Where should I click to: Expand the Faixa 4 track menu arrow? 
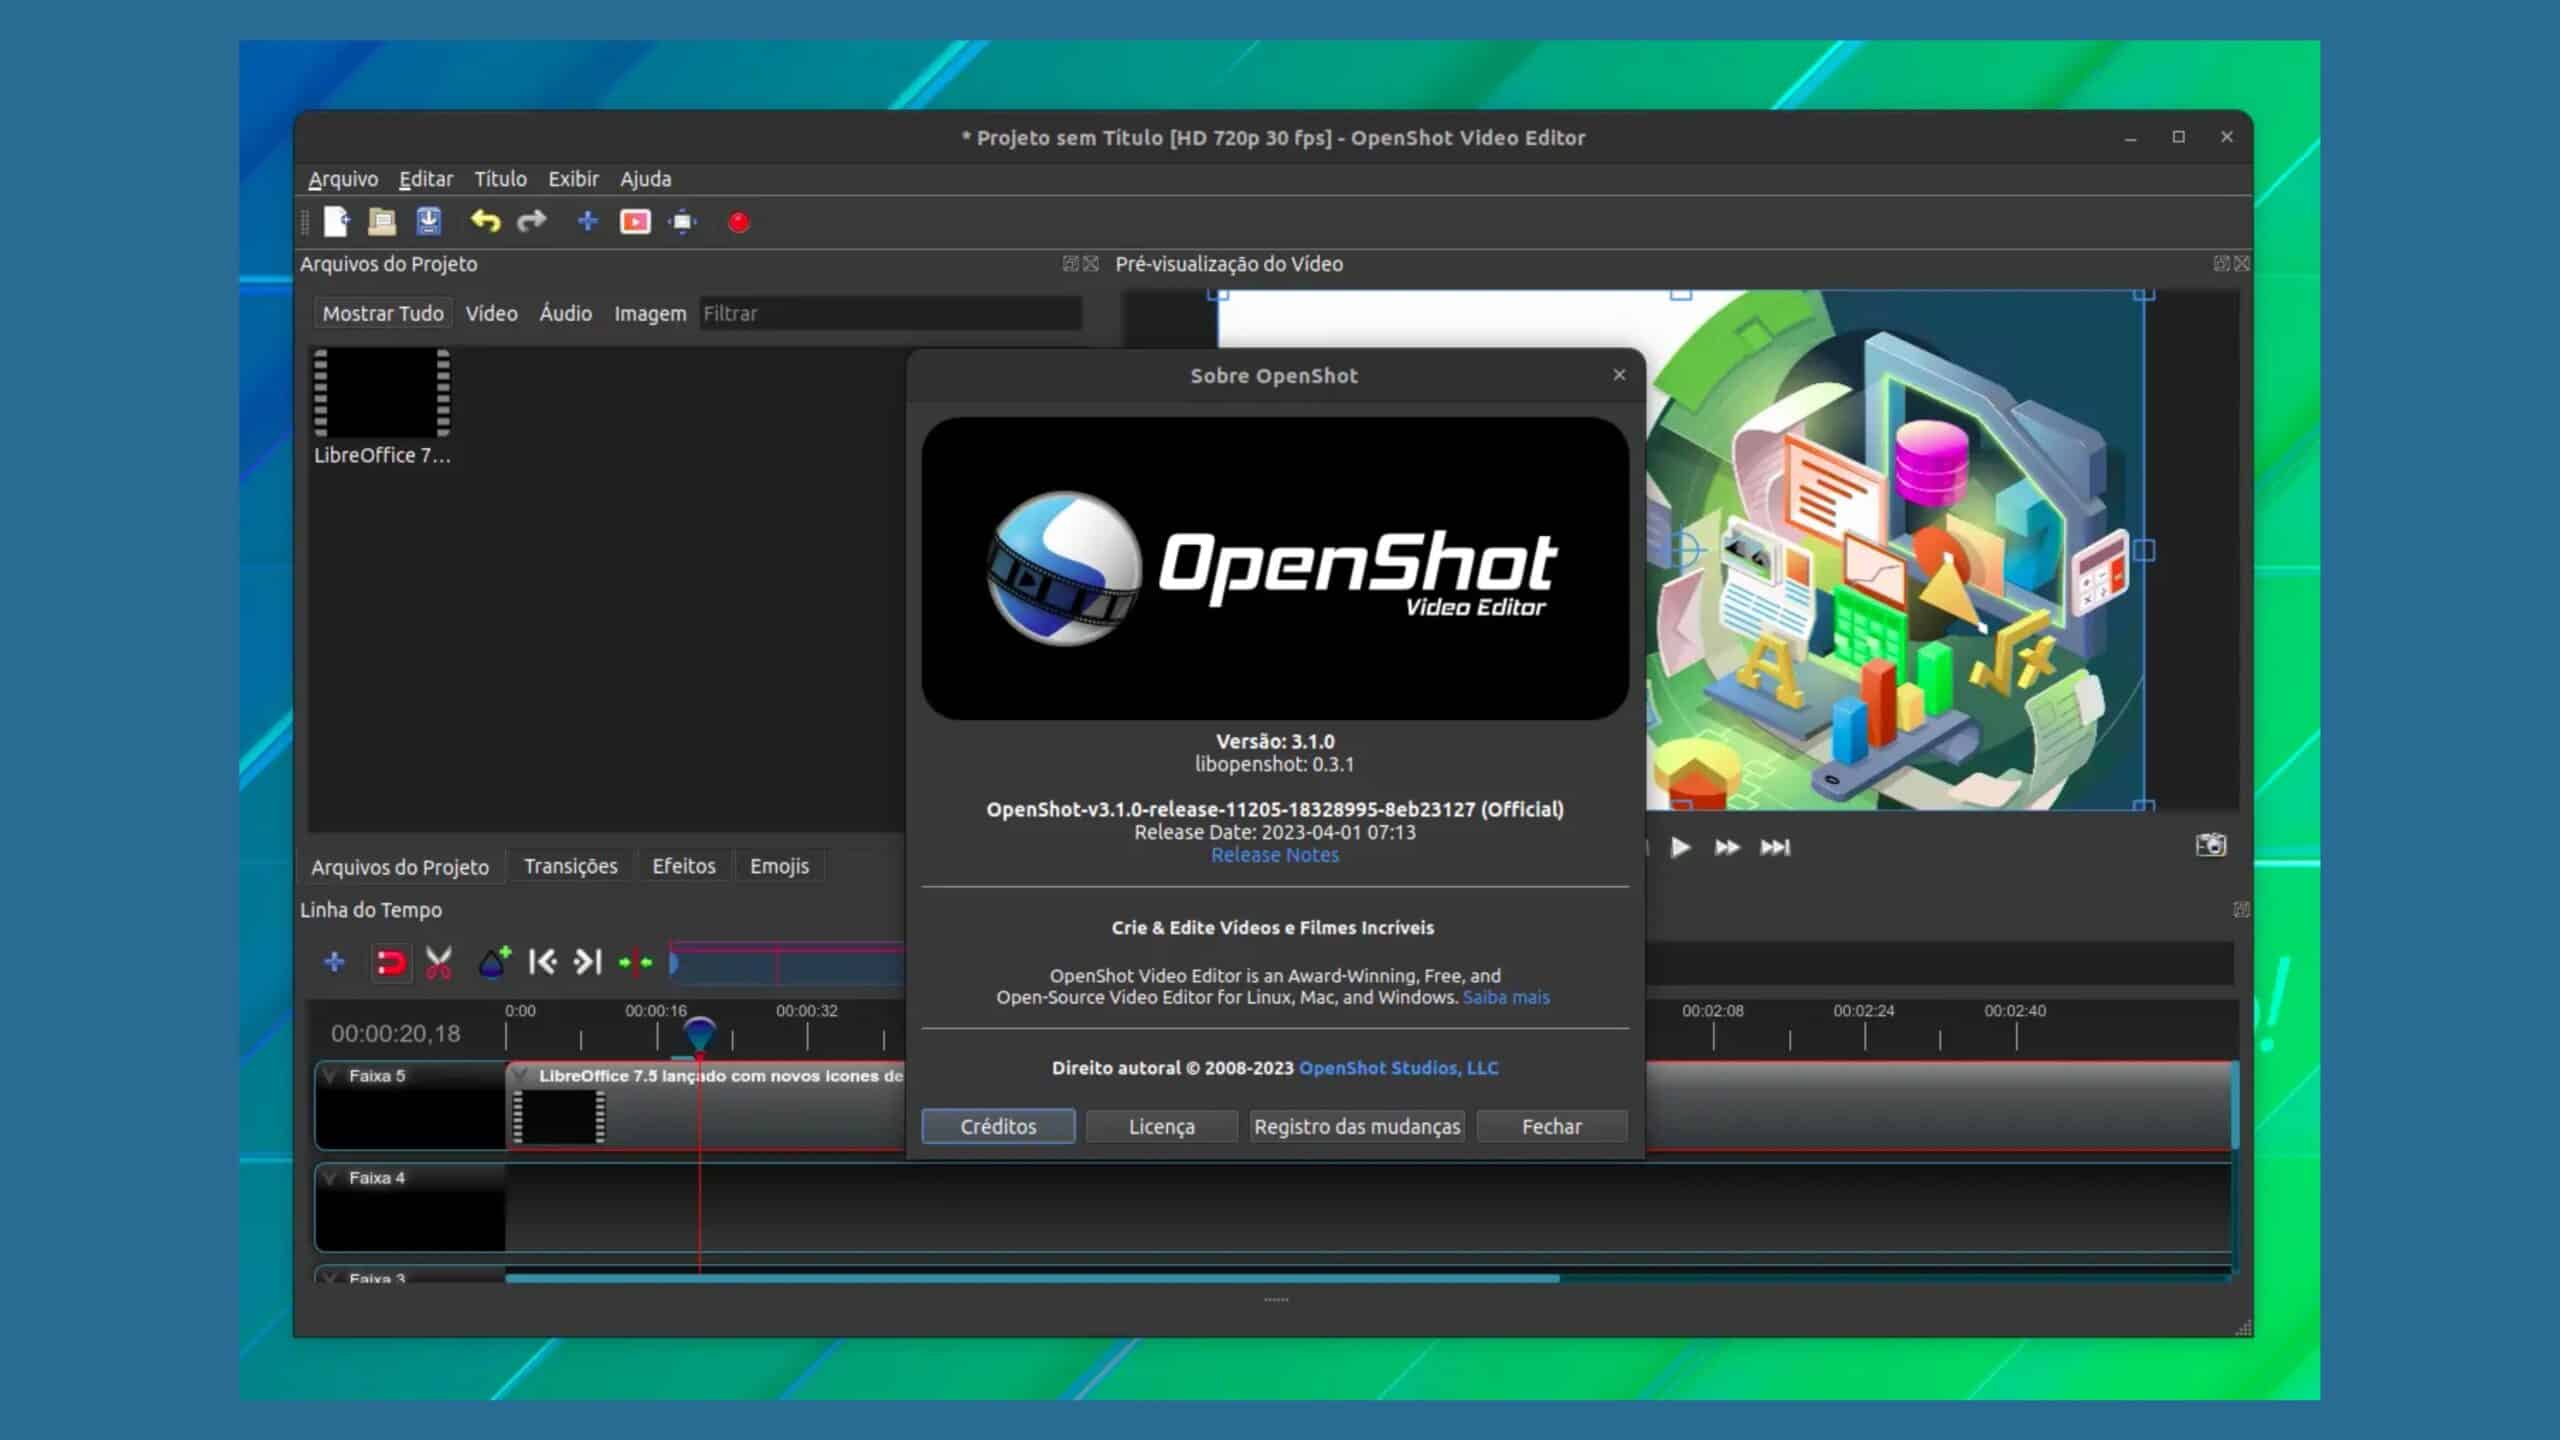(330, 1178)
